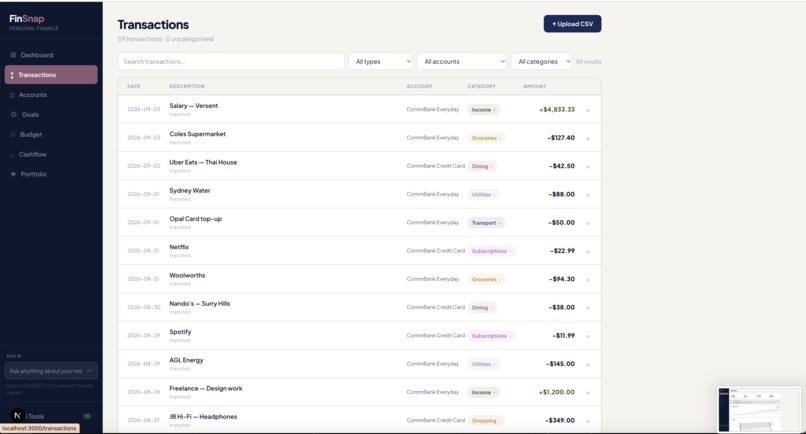
Task: Delete the Netflix transaction
Action: coord(588,251)
